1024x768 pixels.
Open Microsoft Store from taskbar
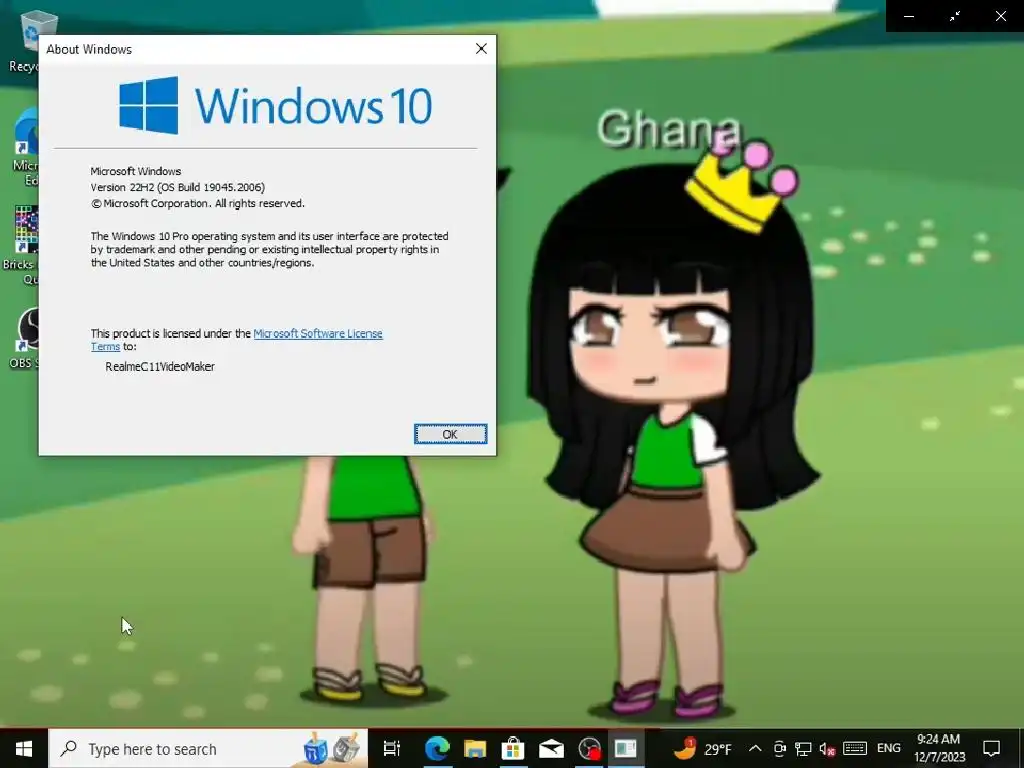[x=513, y=748]
